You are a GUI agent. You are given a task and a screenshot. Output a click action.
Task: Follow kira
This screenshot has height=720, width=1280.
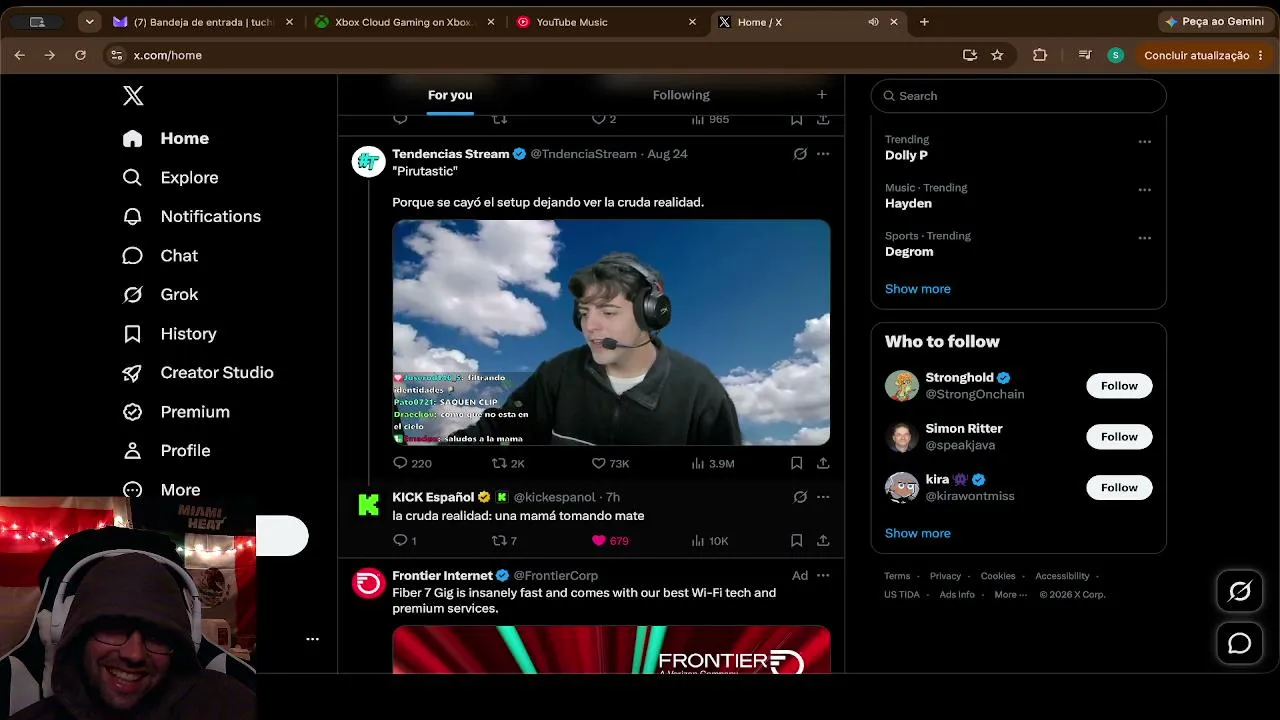1119,488
